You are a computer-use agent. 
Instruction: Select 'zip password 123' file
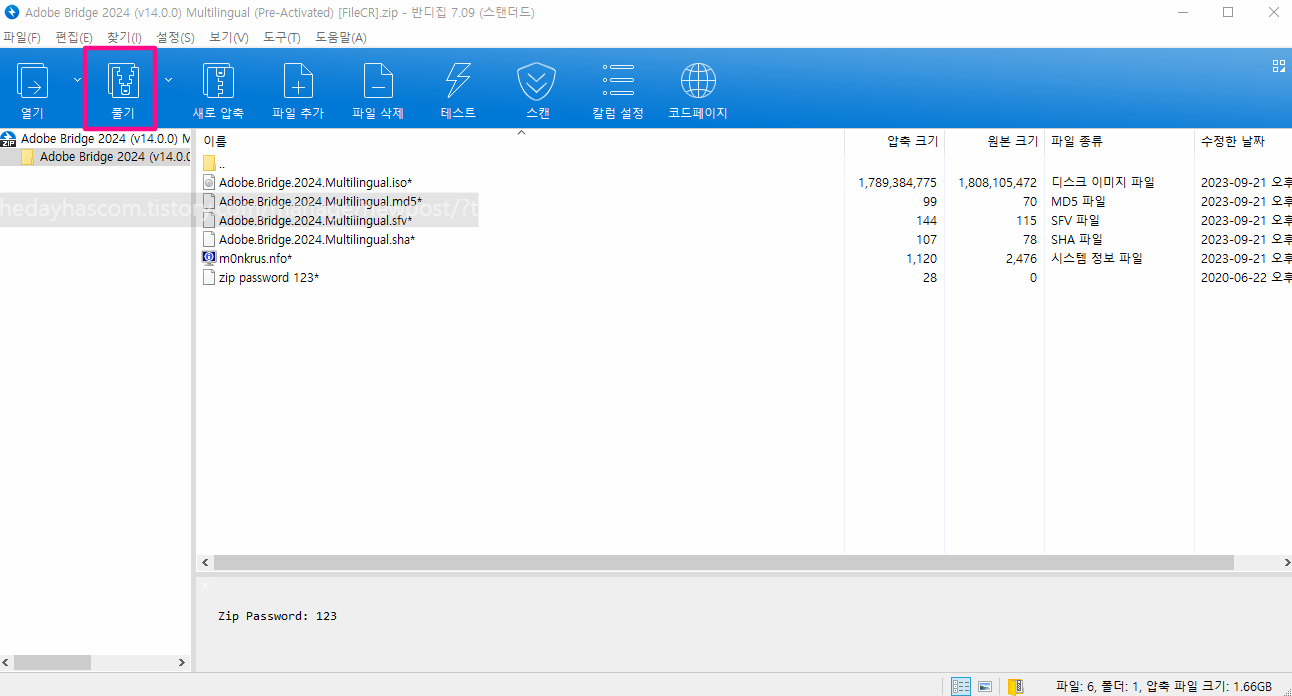[269, 277]
